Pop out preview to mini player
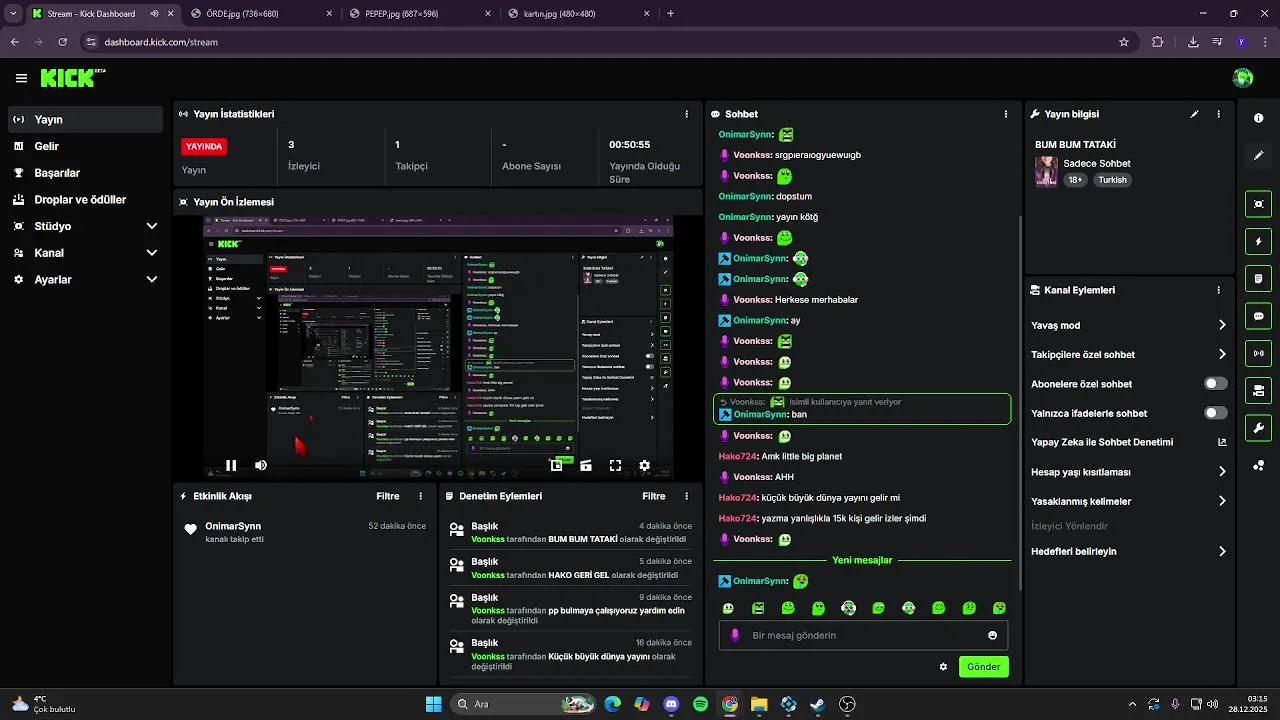 point(557,465)
